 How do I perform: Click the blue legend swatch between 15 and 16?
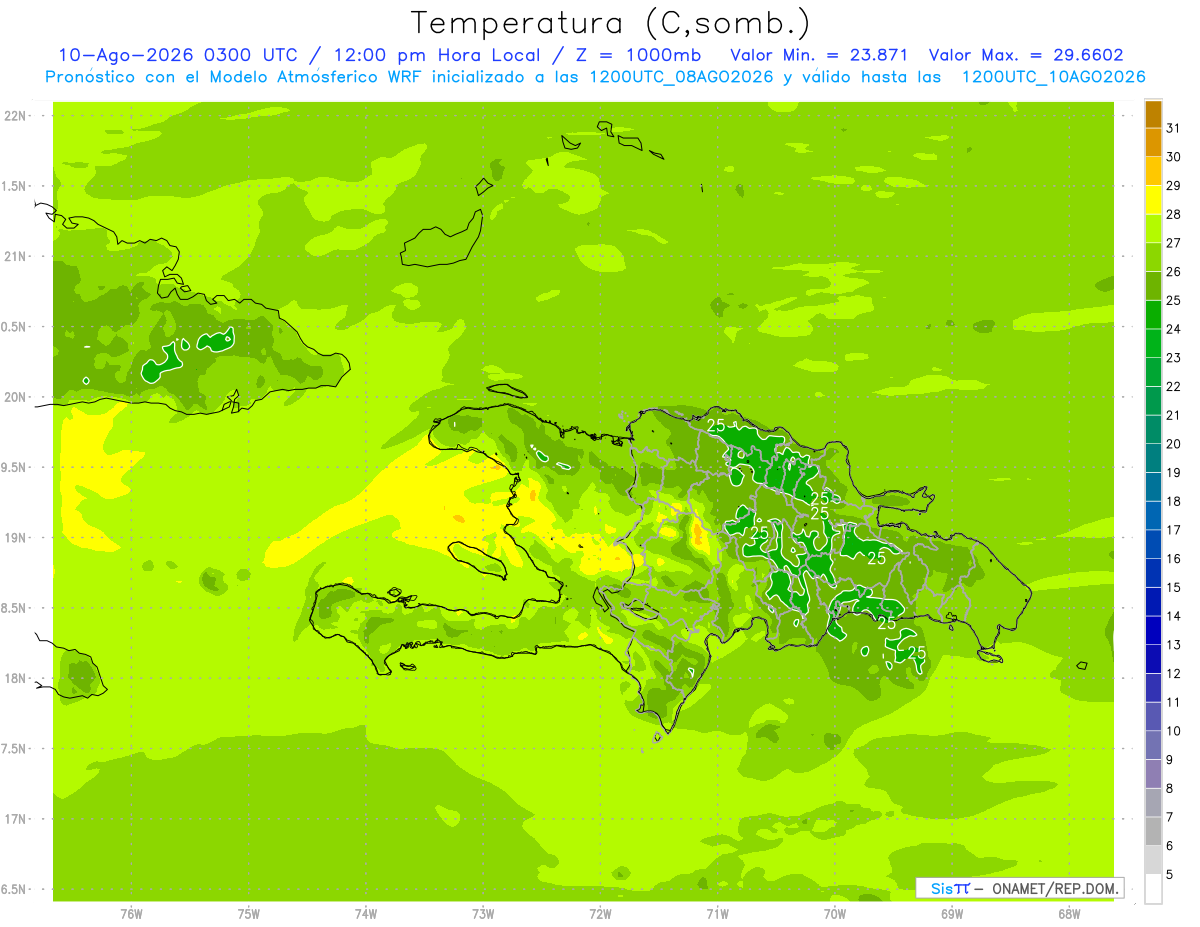coord(1153,573)
